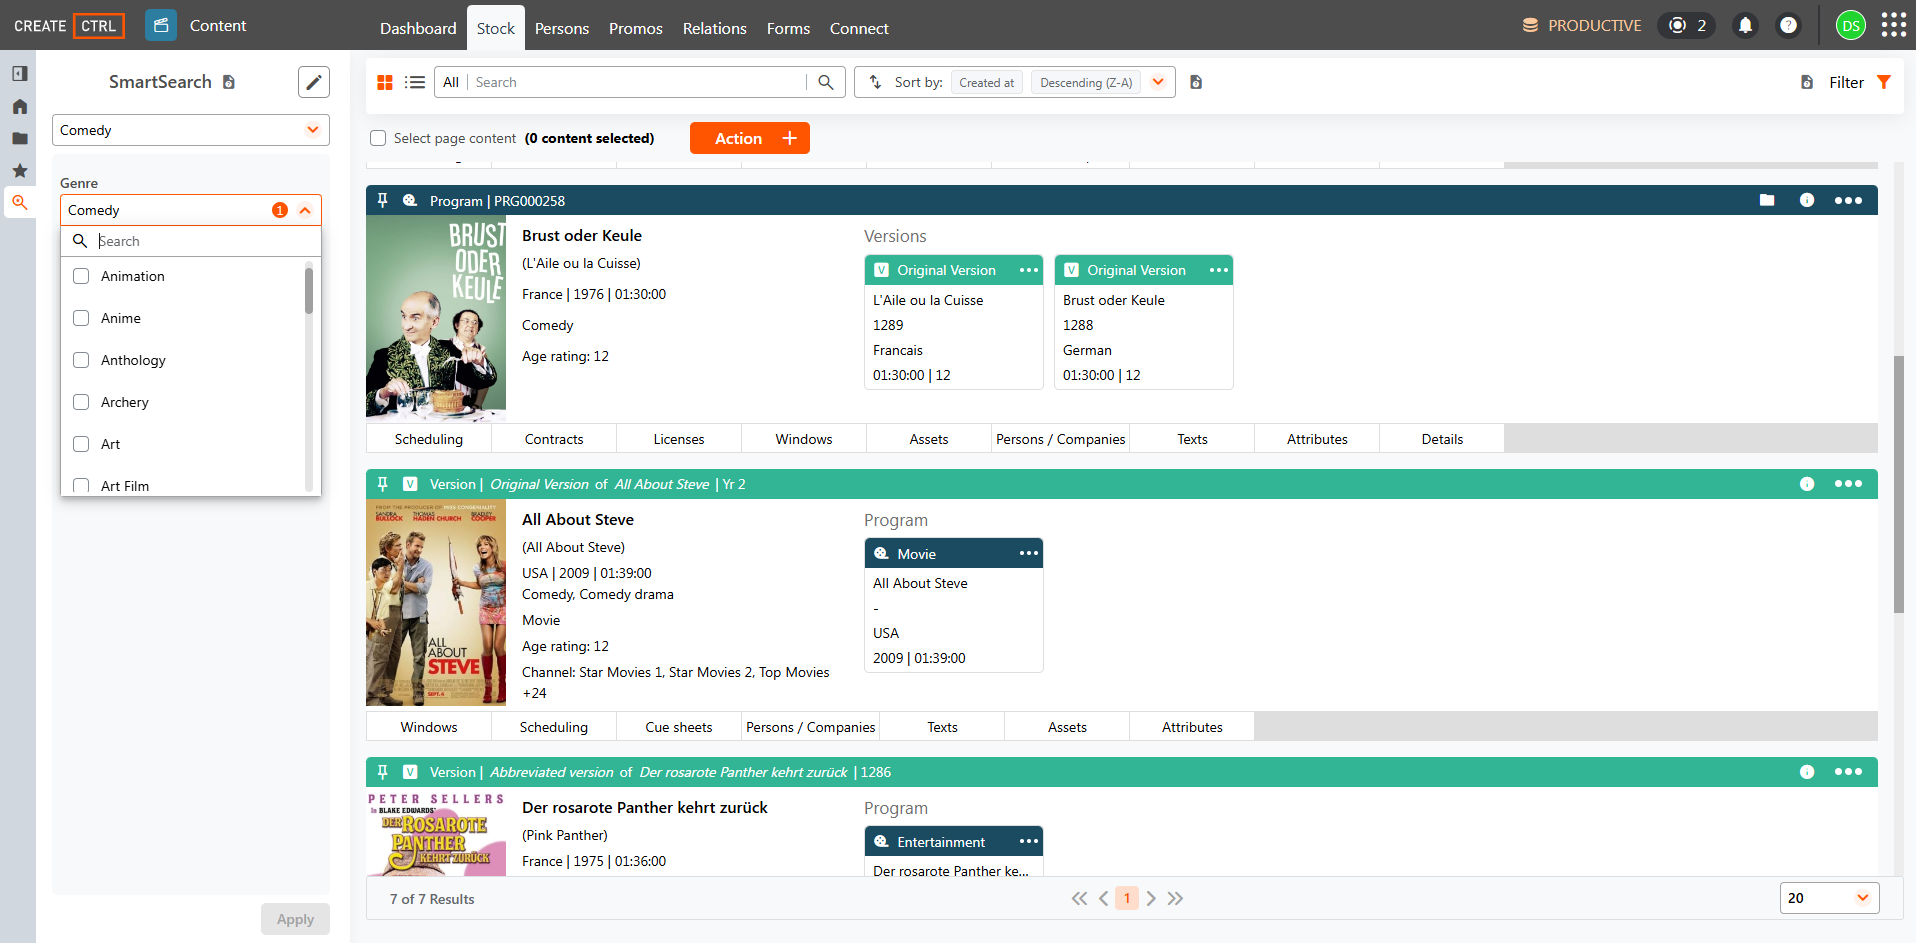
Task: Open folder icon on PRG000258 header
Action: tap(1767, 200)
